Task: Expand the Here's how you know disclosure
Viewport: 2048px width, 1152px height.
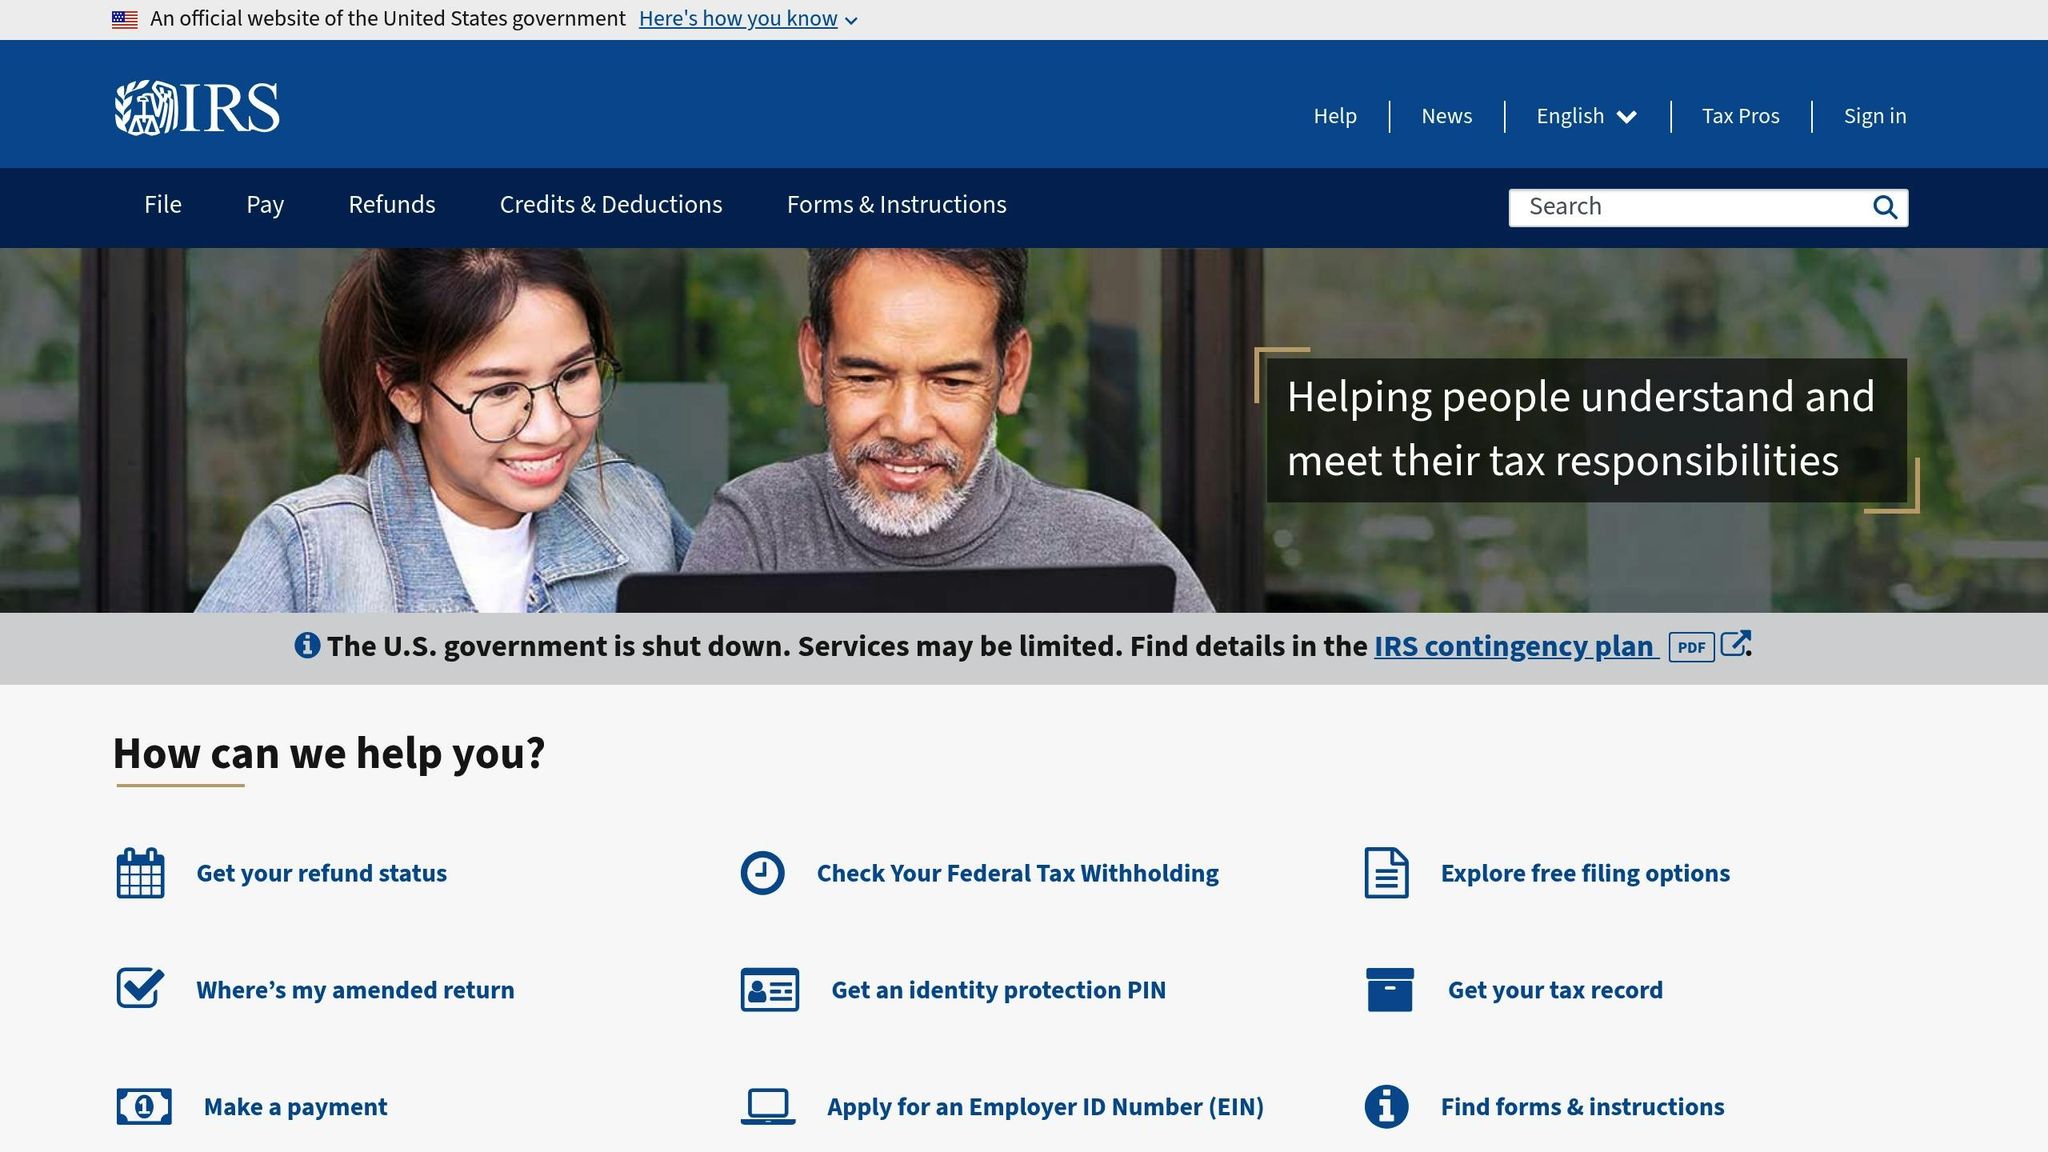Action: pyautogui.click(x=739, y=18)
